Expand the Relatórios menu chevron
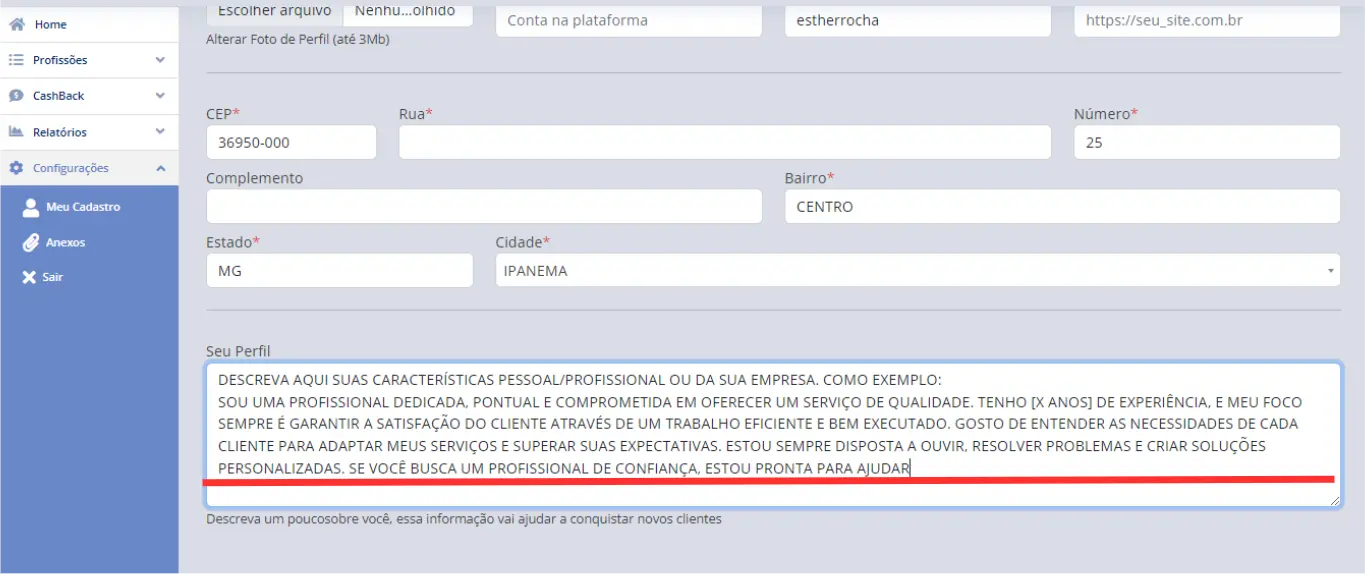The height and width of the screenshot is (574, 1366). (160, 132)
